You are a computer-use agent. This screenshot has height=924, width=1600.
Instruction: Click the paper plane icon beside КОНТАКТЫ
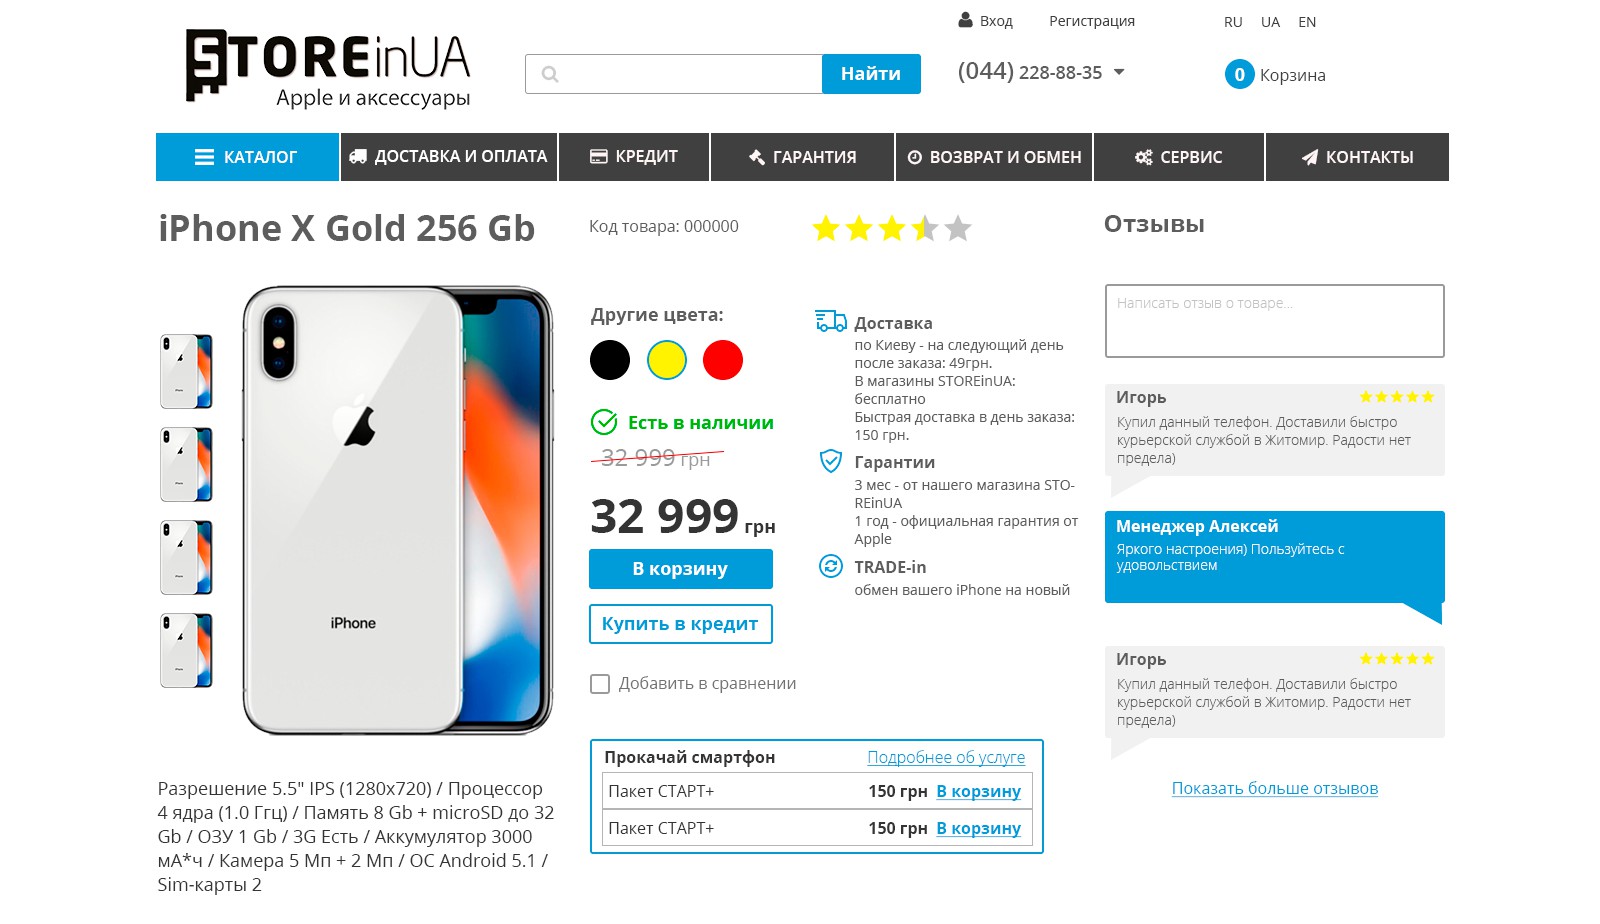coord(1309,157)
